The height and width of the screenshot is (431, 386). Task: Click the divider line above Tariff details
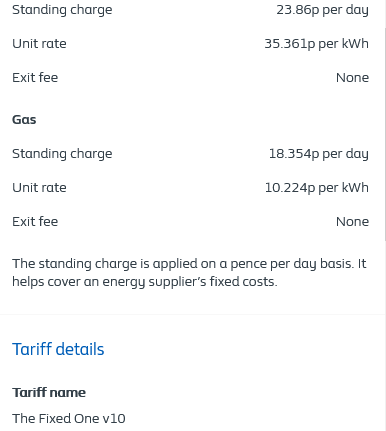coord(192,314)
